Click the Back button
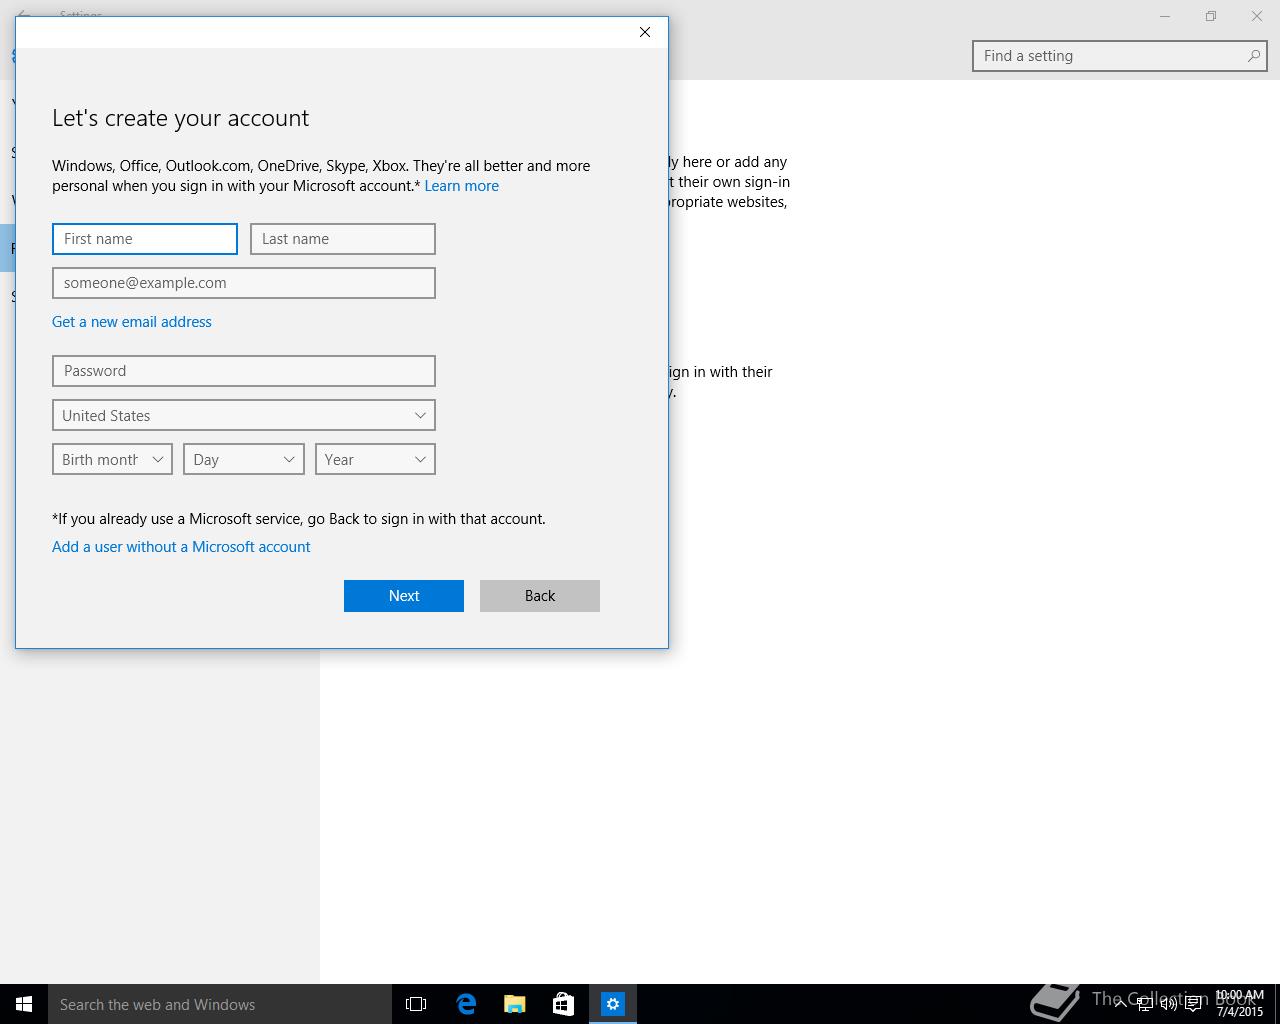Viewport: 1280px width, 1024px height. point(540,596)
